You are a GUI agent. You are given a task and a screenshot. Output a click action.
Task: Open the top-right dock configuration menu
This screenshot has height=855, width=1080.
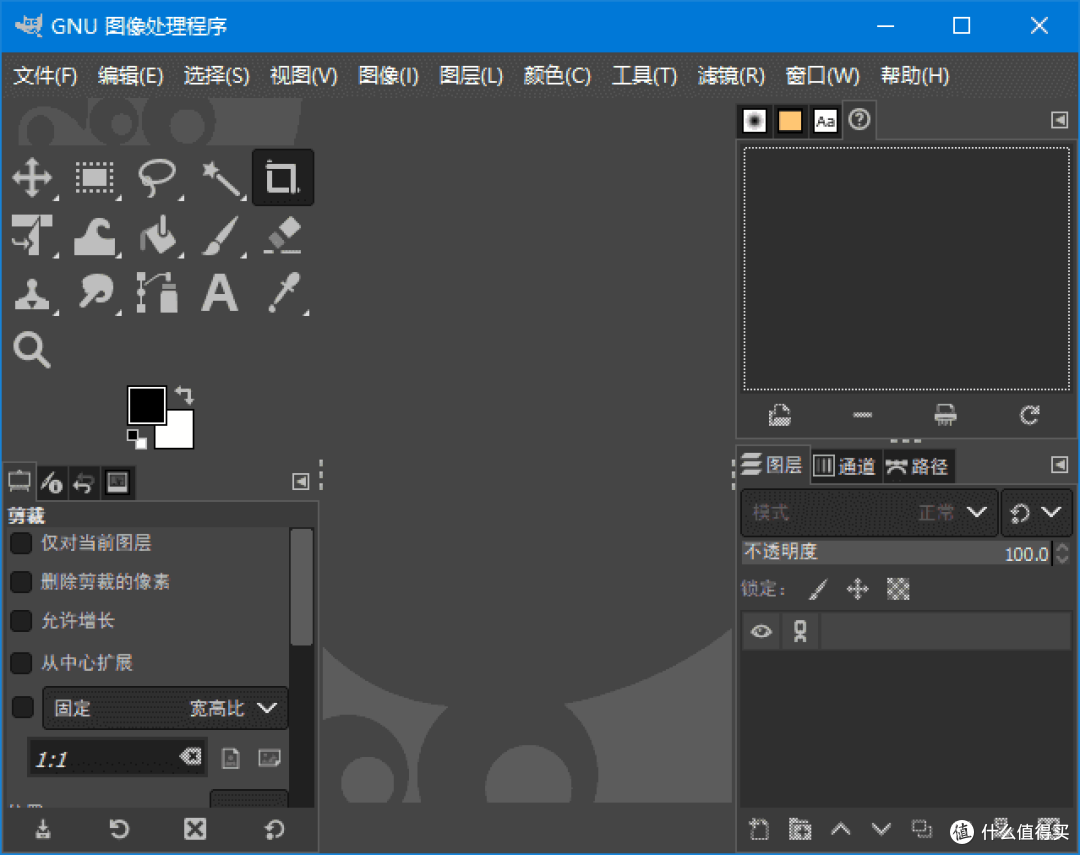click(1059, 120)
